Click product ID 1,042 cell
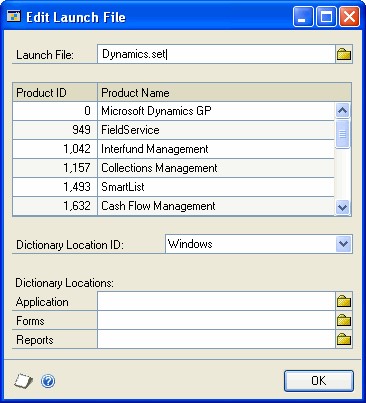The width and height of the screenshot is (366, 403). 55,149
